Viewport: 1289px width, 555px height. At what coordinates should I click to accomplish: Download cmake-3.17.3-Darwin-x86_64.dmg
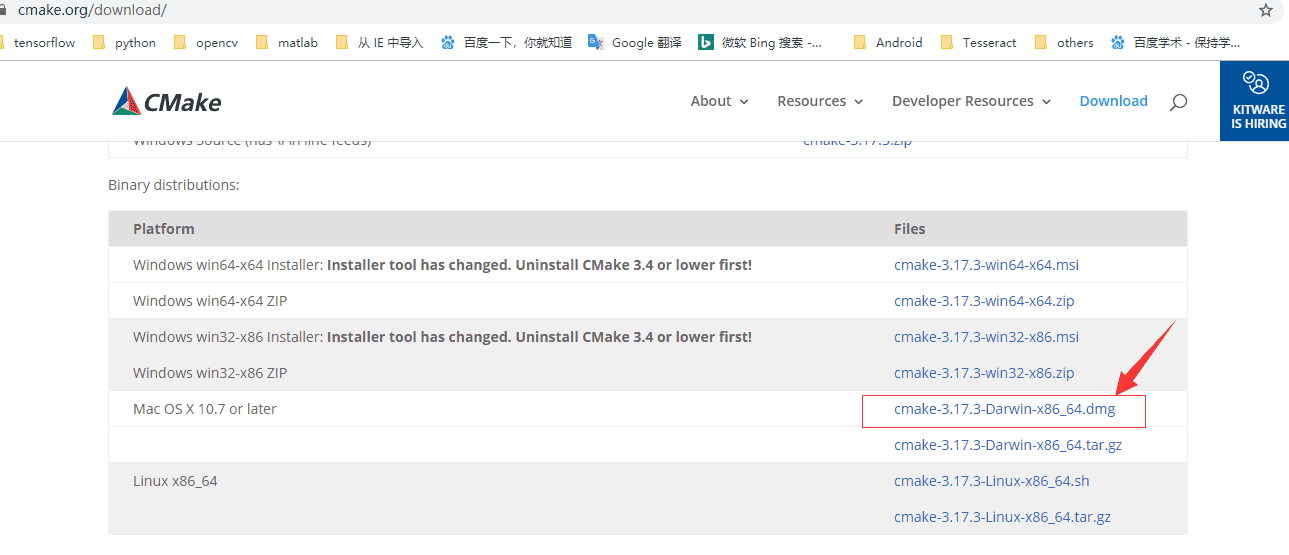point(1004,409)
